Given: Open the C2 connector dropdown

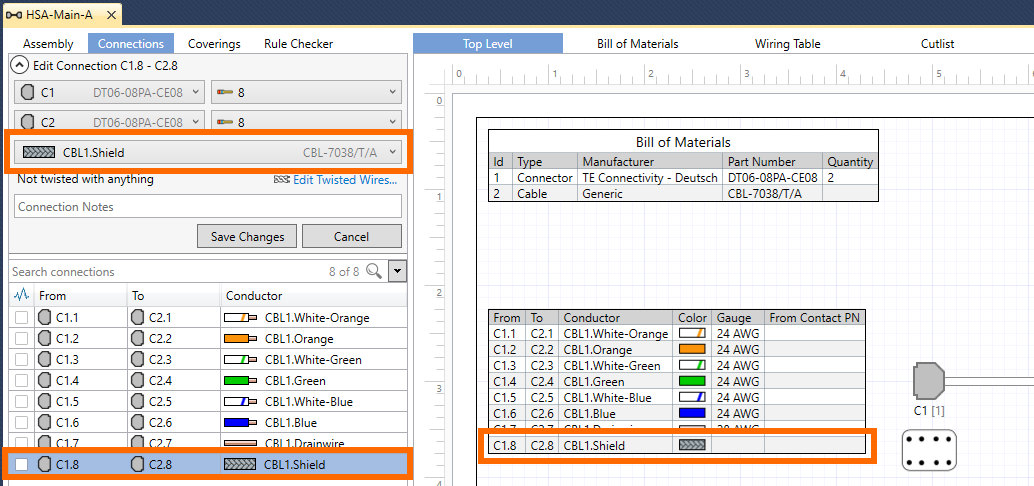Looking at the screenshot, I should pos(110,122).
